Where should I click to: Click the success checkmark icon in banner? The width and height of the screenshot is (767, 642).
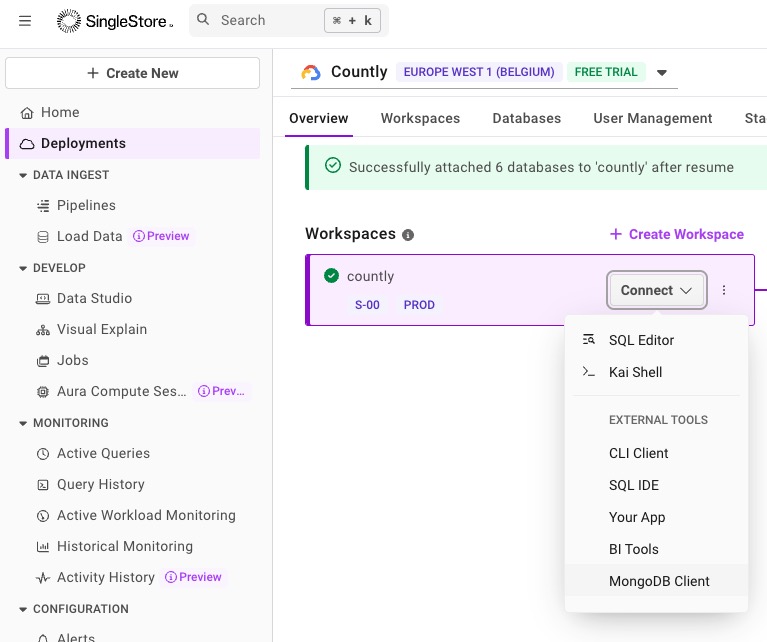333,165
